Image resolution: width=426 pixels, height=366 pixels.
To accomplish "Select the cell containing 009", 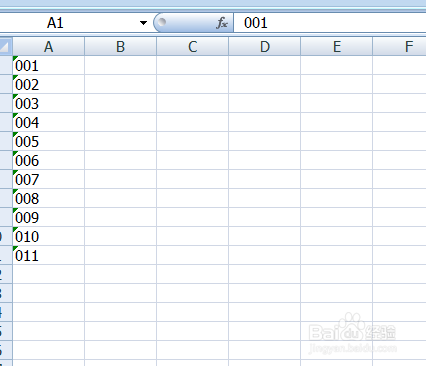I will click(48, 217).
